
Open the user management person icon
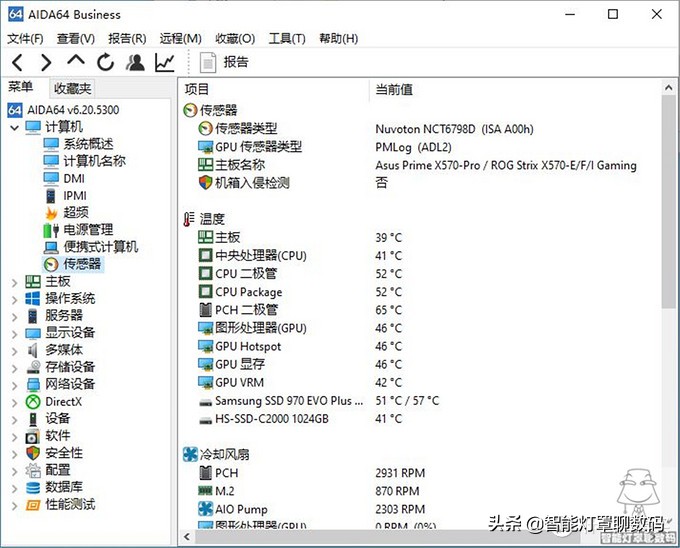(135, 62)
